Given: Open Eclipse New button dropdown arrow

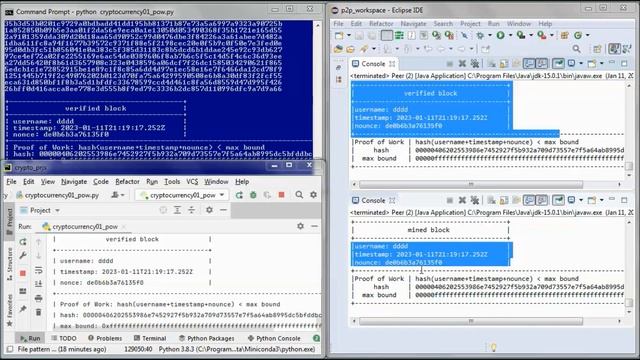Looking at the screenshot, I should tap(349, 36).
